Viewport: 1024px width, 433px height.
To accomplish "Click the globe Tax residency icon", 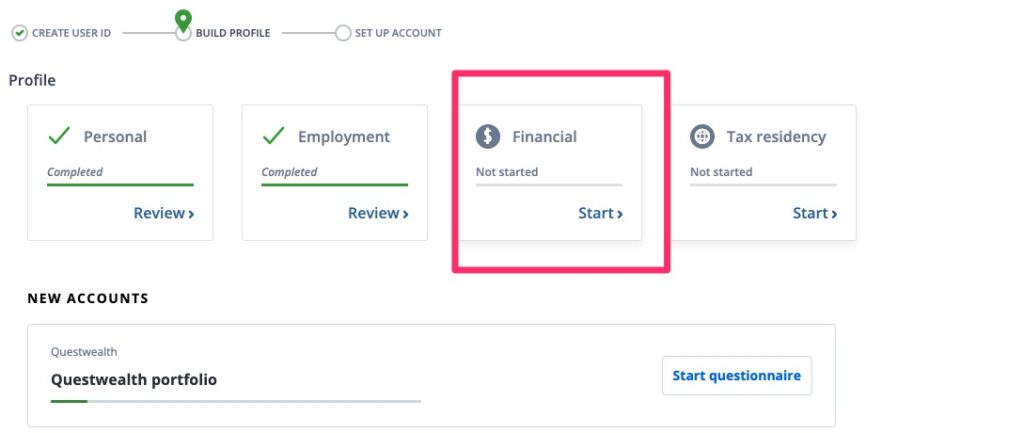I will coord(702,136).
